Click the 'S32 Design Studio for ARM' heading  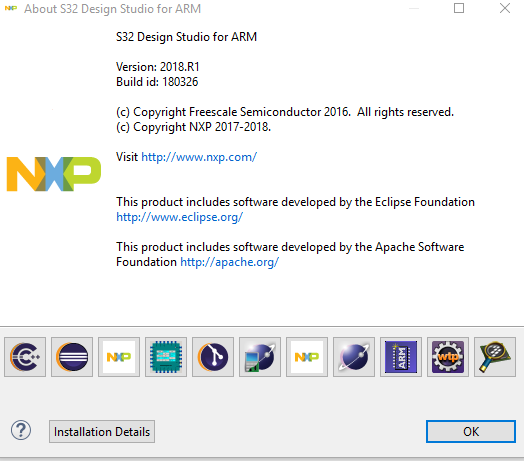click(x=186, y=37)
